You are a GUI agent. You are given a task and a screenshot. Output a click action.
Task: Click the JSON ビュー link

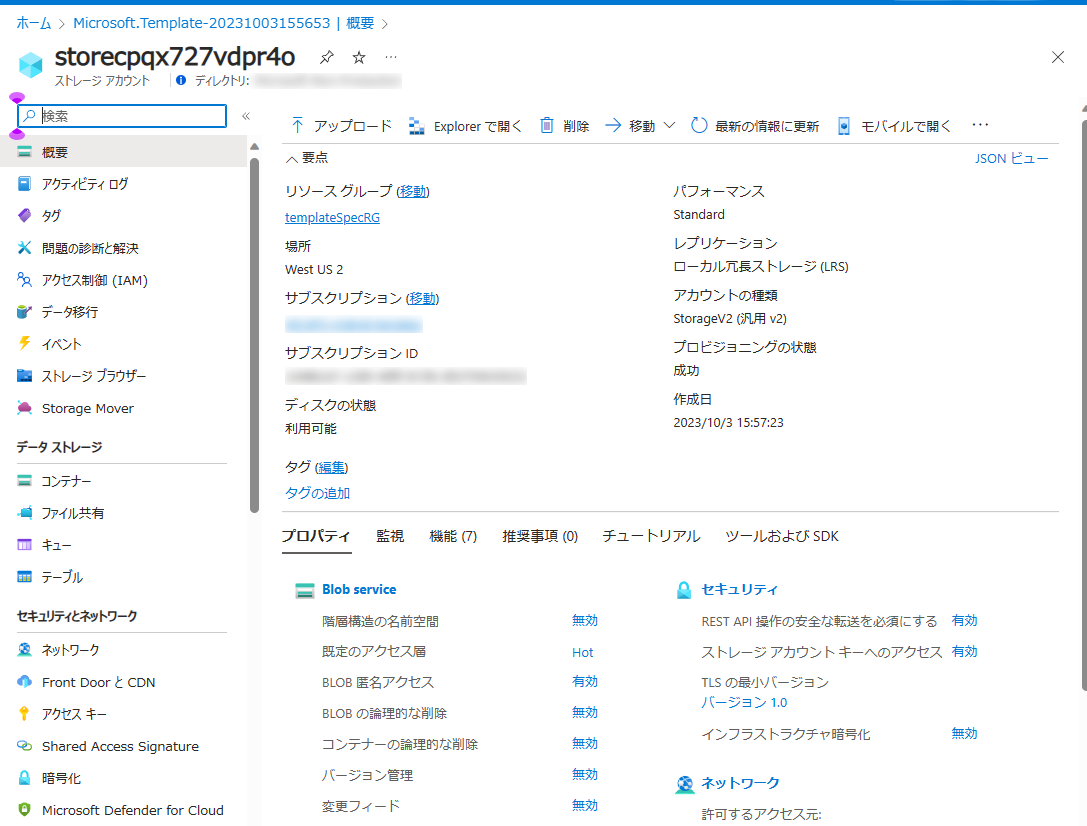point(1011,158)
